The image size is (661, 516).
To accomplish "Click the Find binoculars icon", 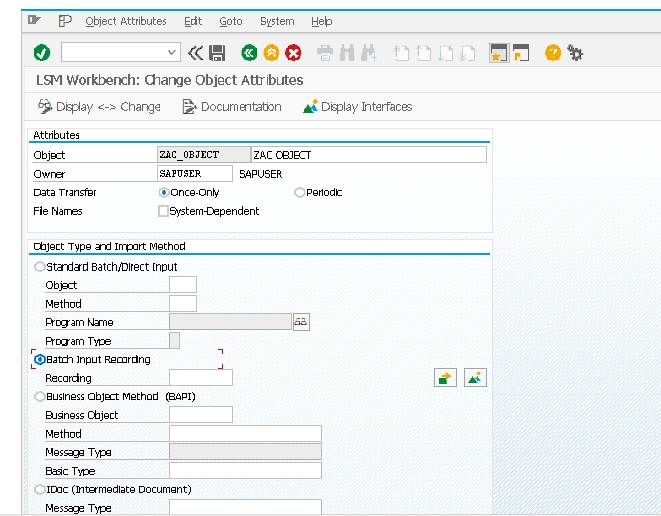I will click(347, 53).
